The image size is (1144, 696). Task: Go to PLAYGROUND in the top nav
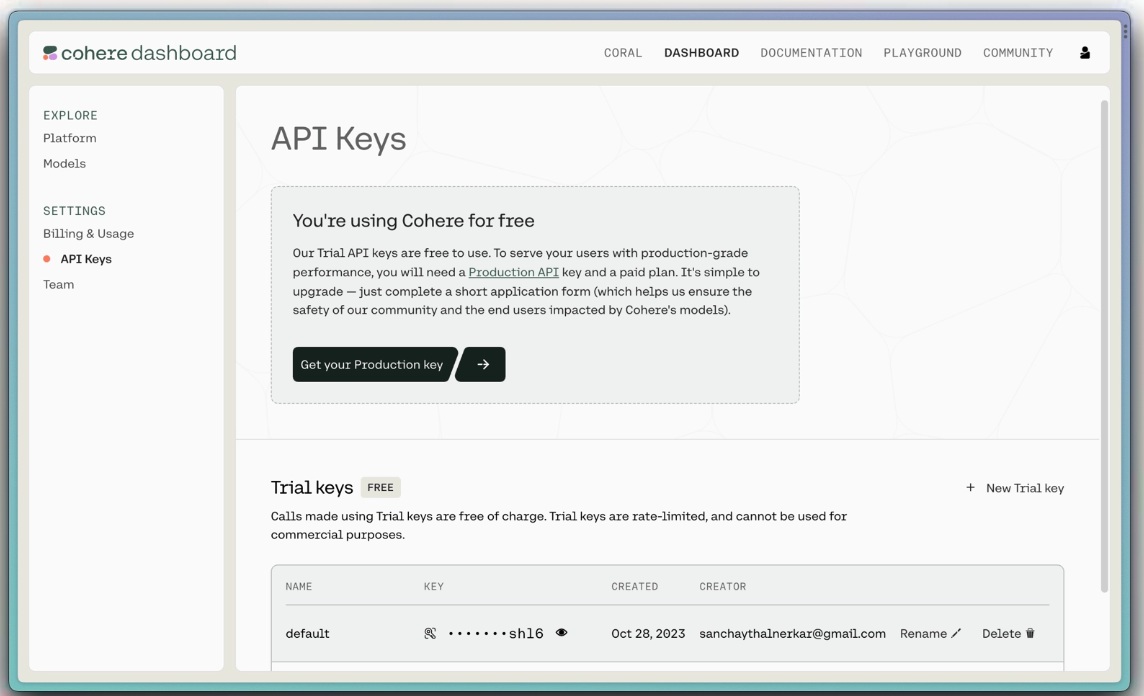pos(922,53)
